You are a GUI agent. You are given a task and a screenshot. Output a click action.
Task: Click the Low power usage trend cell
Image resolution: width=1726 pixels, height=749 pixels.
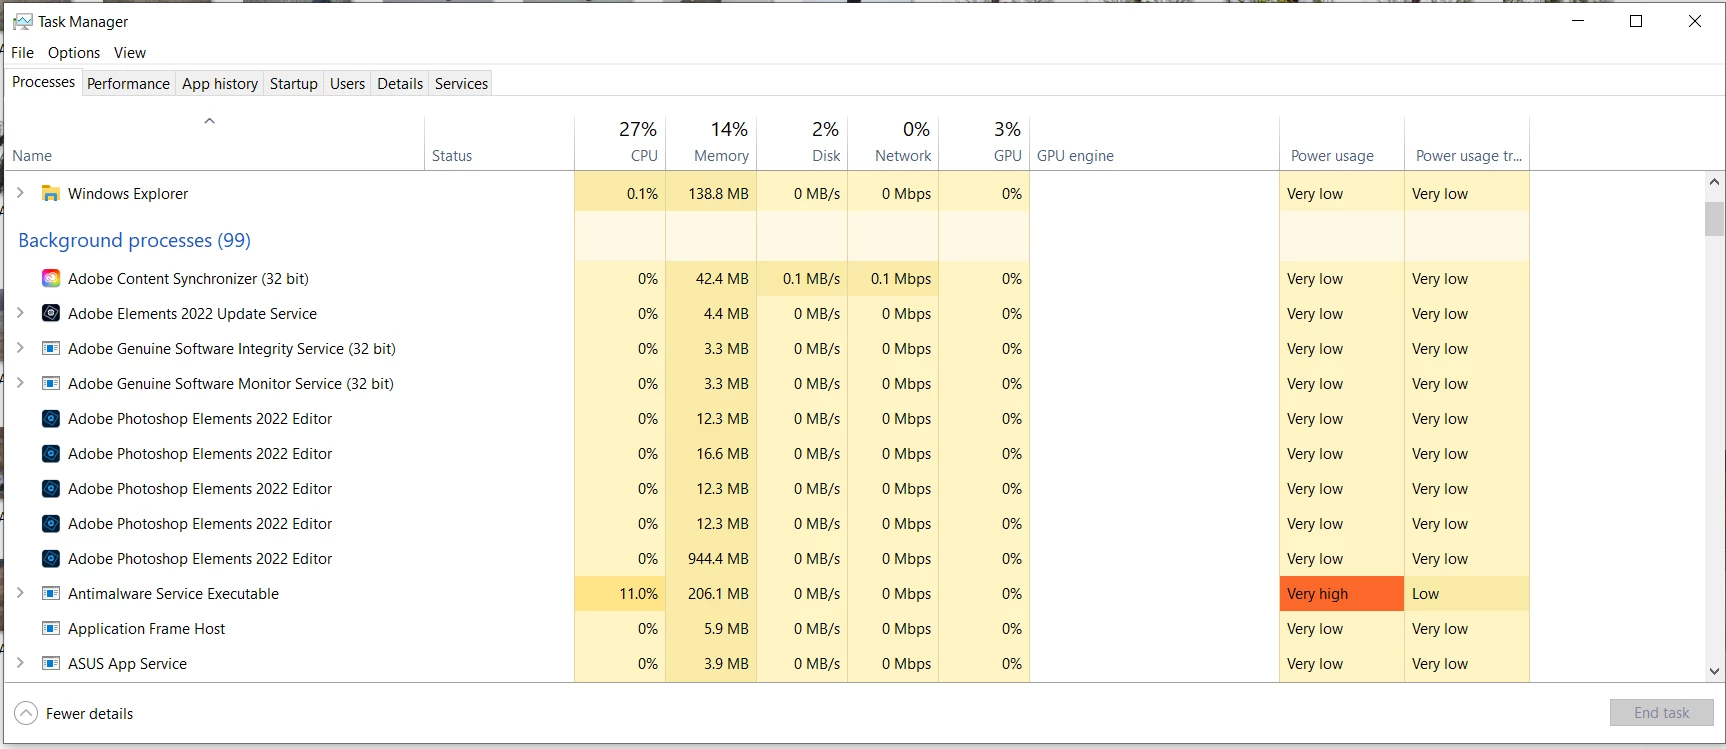pyautogui.click(x=1467, y=594)
